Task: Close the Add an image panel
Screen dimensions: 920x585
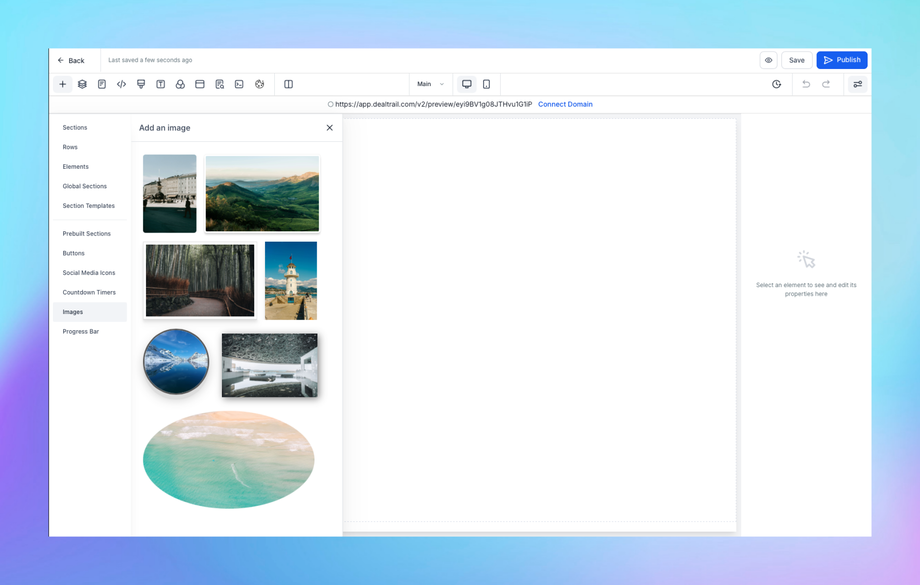Action: point(329,128)
